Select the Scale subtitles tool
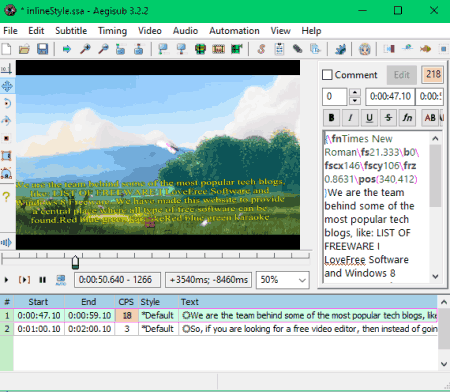This screenshot has width=450, height=392. click(x=7, y=138)
